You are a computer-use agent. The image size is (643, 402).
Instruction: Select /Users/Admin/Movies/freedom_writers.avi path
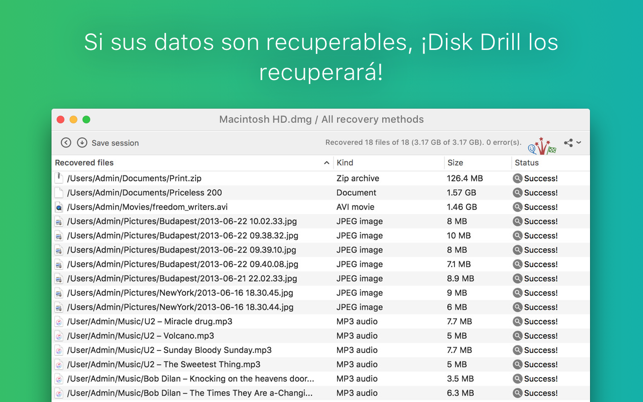tap(147, 207)
